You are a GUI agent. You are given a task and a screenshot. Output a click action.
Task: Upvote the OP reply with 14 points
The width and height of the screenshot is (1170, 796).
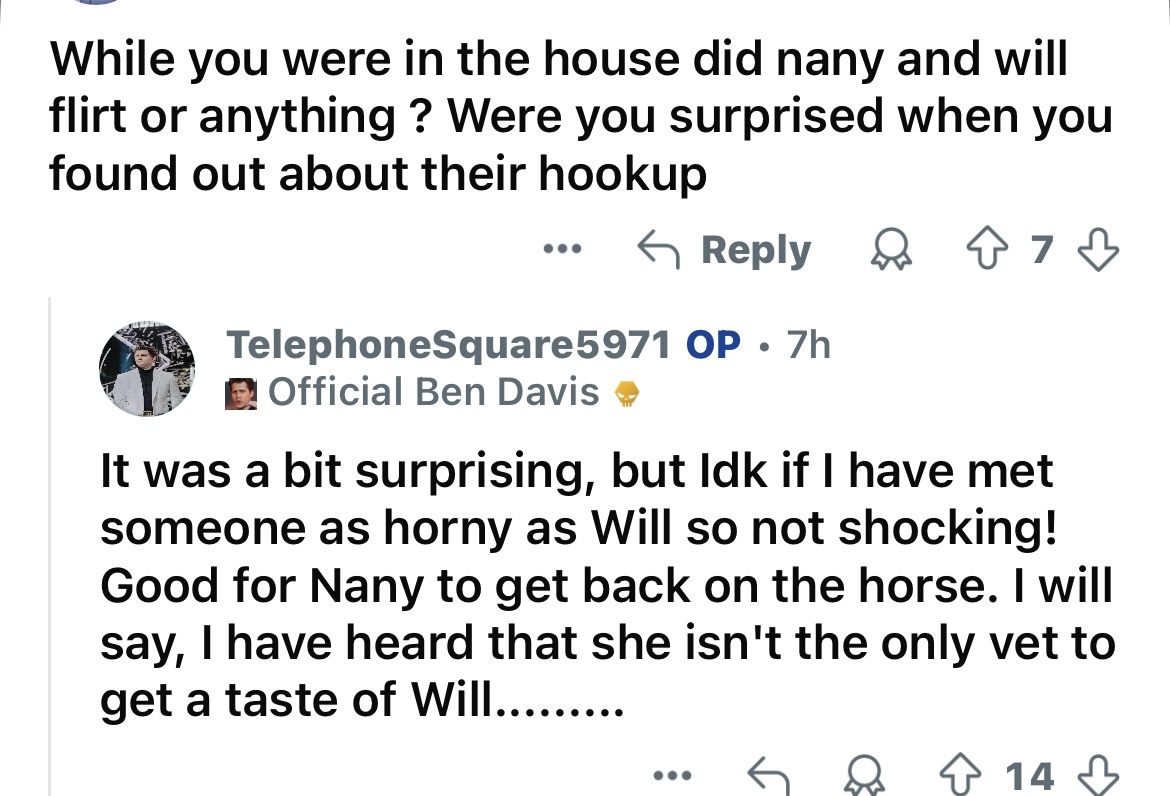960,776
